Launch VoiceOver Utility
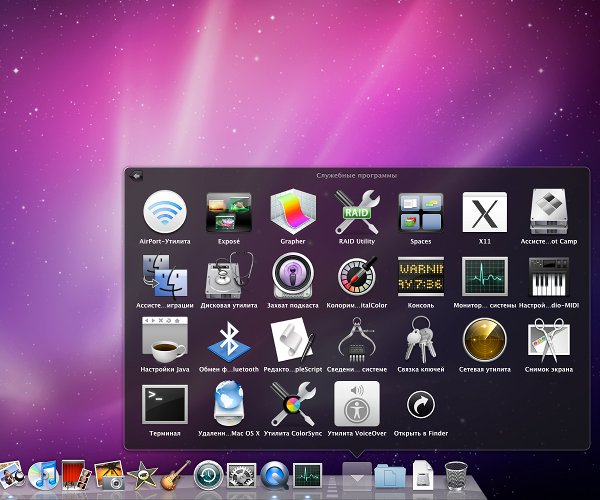 coord(357,403)
